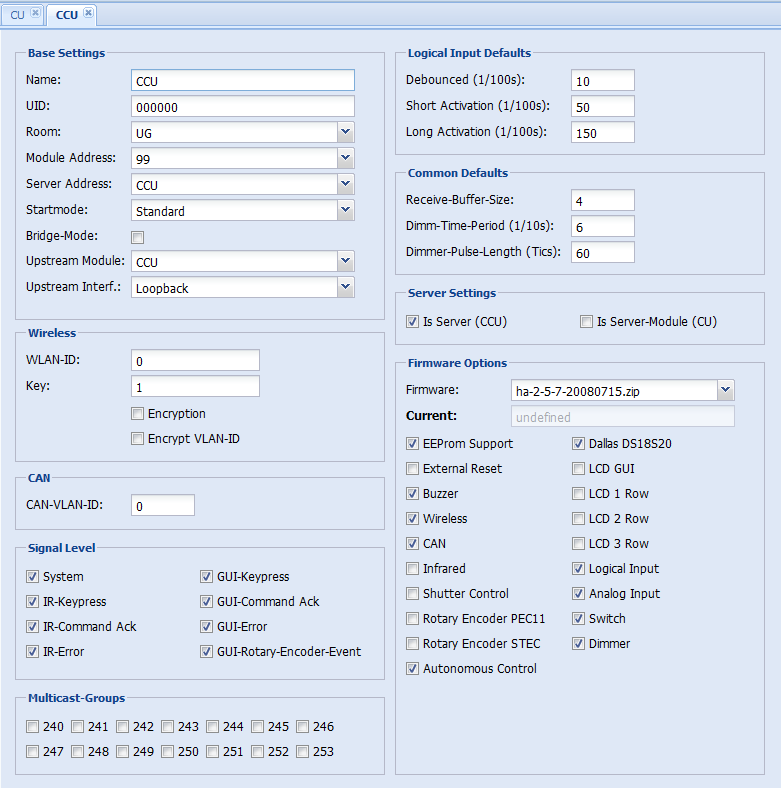This screenshot has width=781, height=788.
Task: Toggle the Bridge-Mode checkbox
Action: (x=138, y=237)
